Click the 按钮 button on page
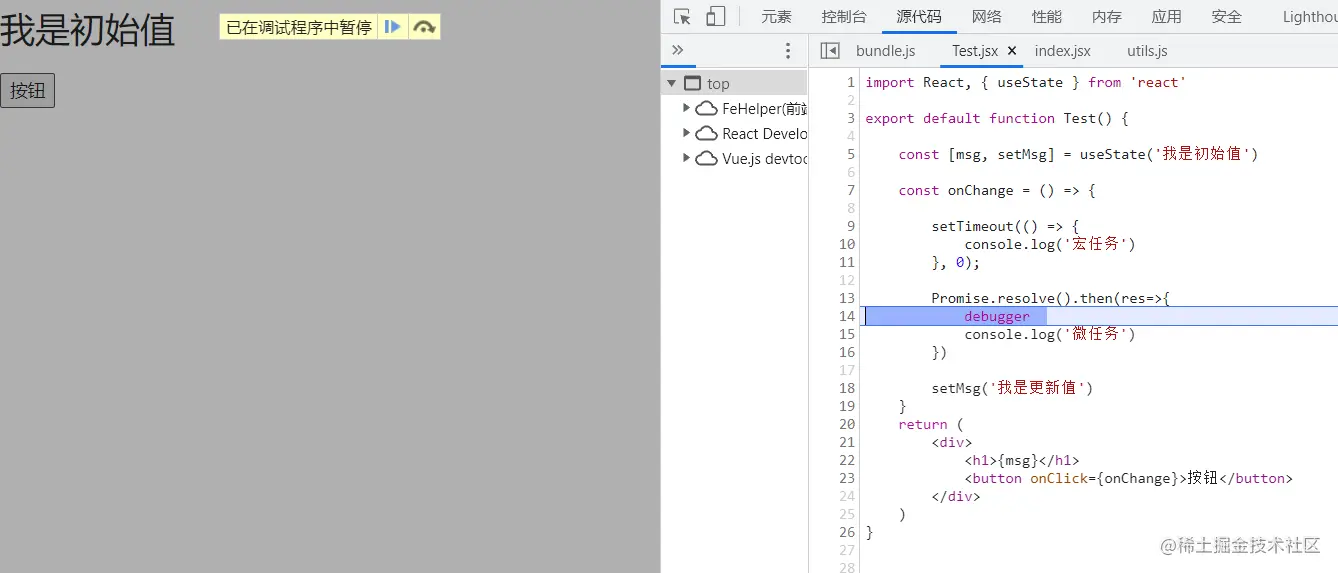Viewport: 1338px width, 573px height. [x=27, y=90]
